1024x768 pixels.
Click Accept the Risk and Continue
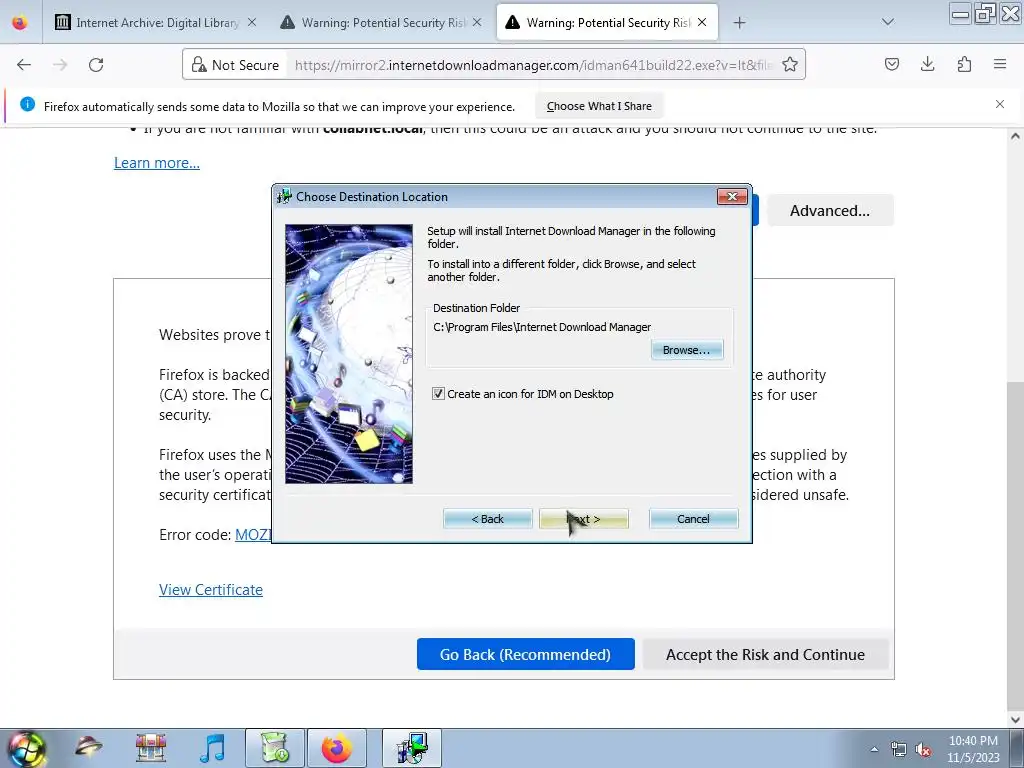pos(765,654)
